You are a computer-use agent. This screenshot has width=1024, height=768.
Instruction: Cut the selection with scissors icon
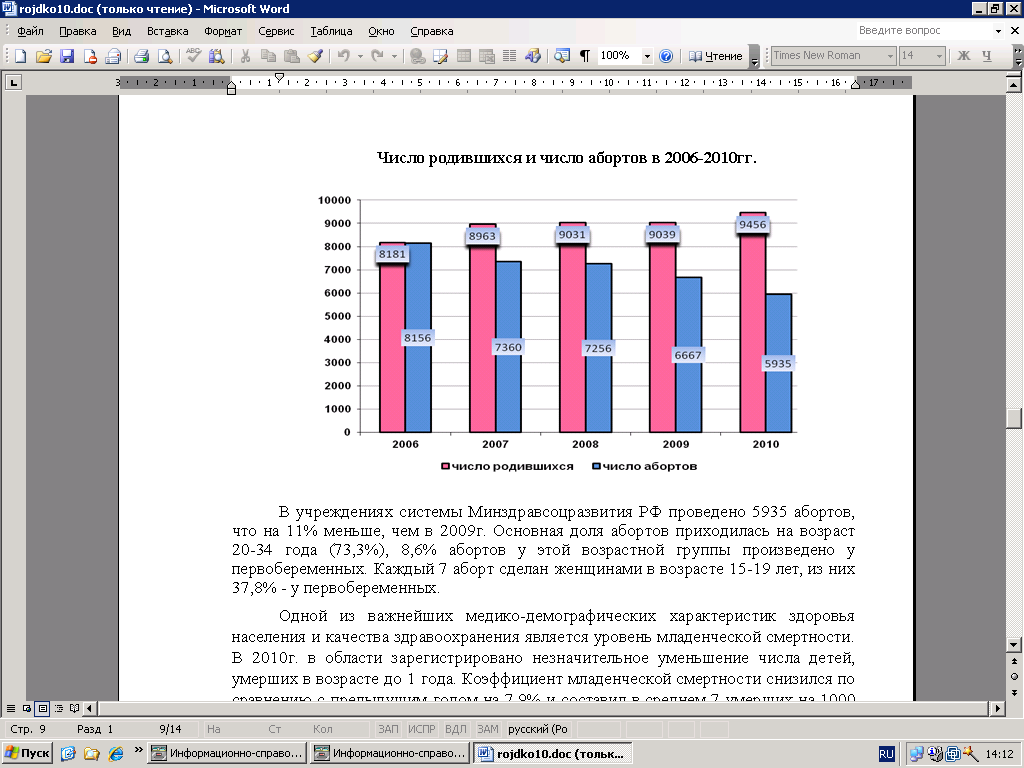click(x=246, y=56)
